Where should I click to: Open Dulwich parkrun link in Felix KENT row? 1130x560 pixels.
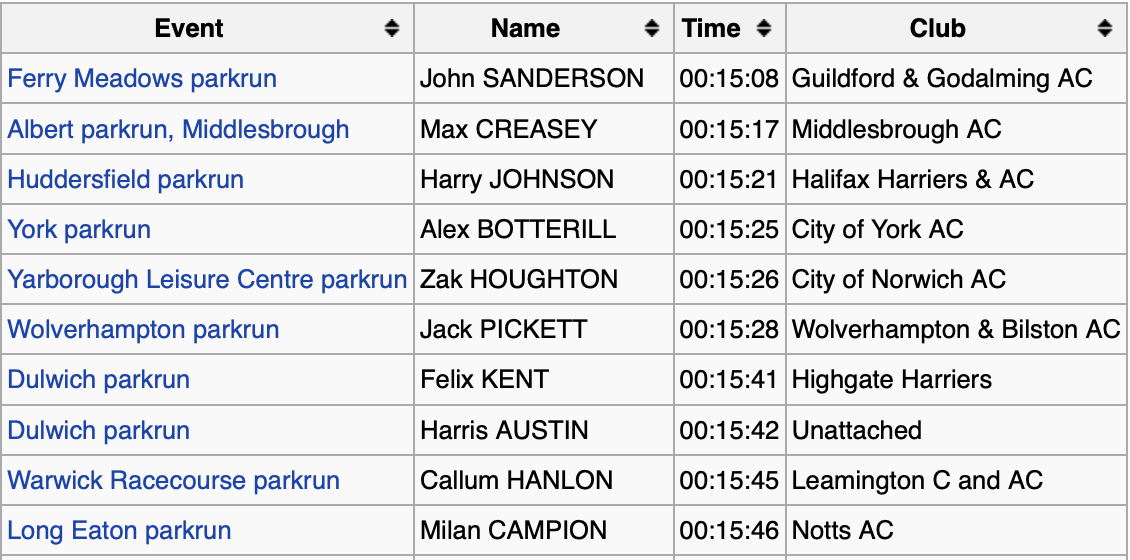(x=99, y=379)
